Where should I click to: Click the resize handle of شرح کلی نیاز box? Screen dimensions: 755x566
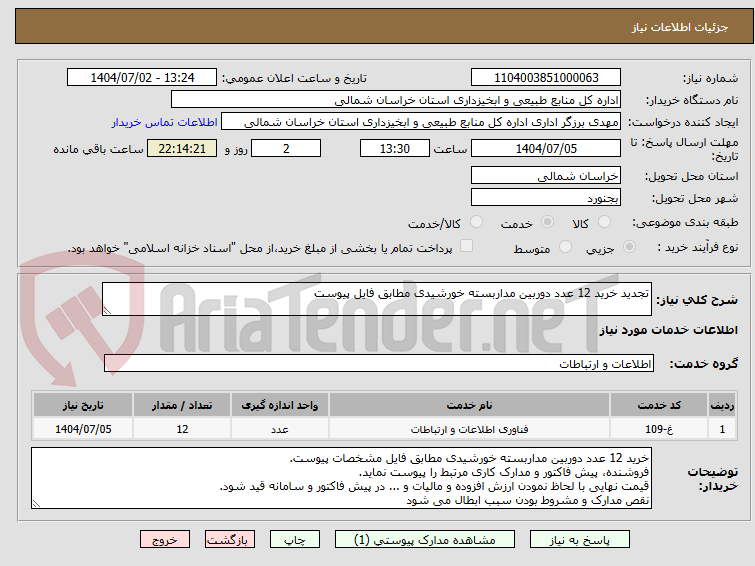[107, 311]
